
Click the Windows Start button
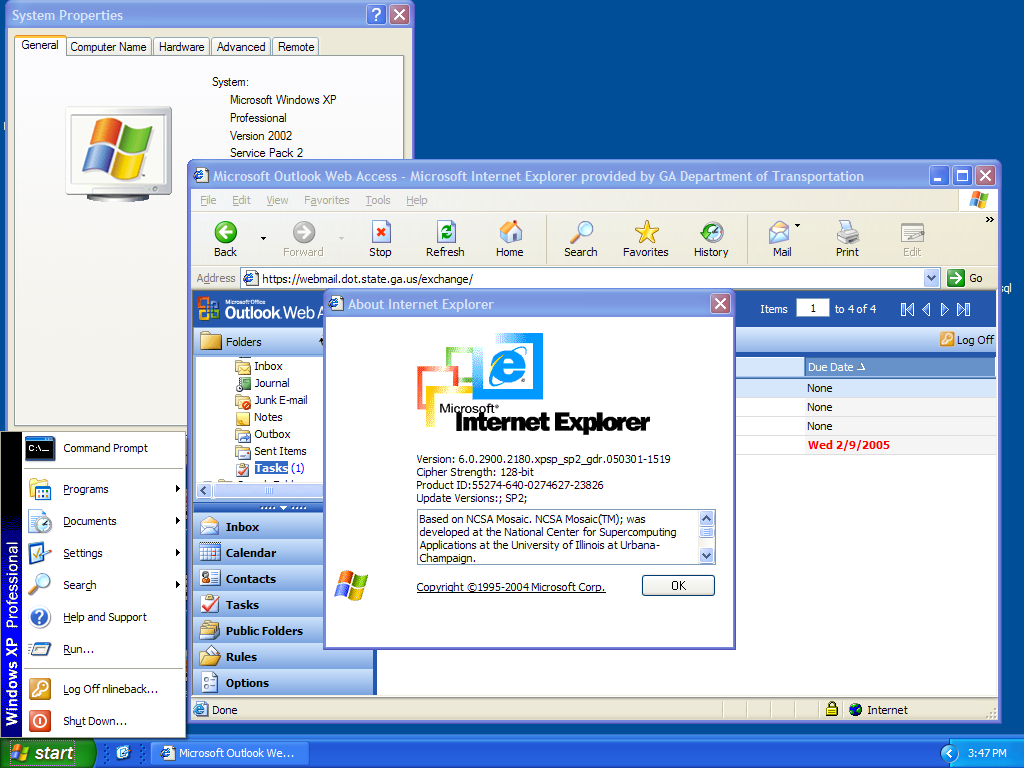(48, 753)
